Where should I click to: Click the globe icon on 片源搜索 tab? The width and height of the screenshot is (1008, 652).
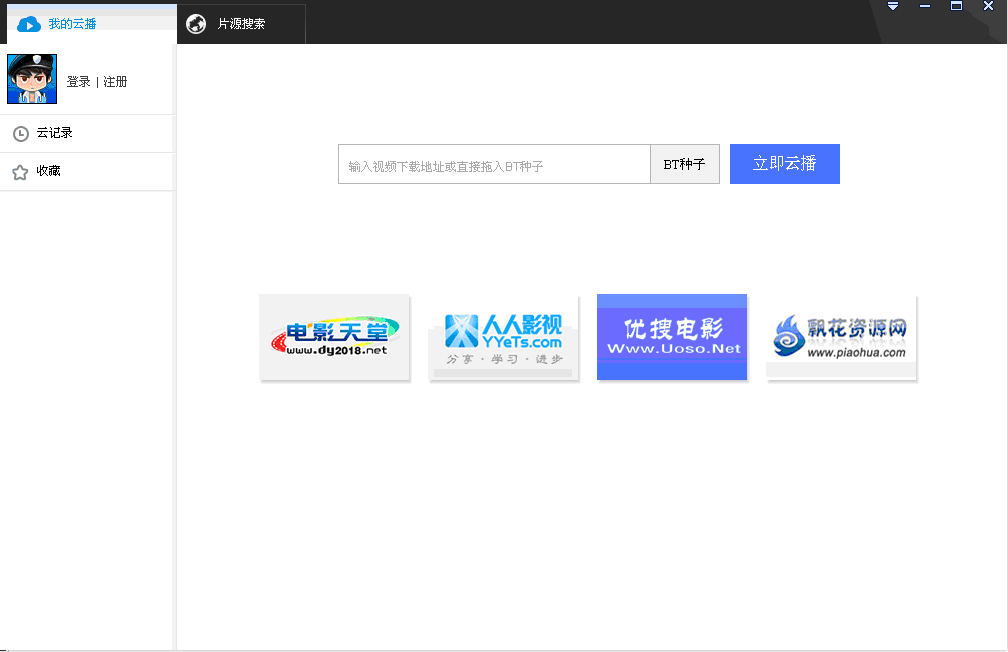point(195,24)
